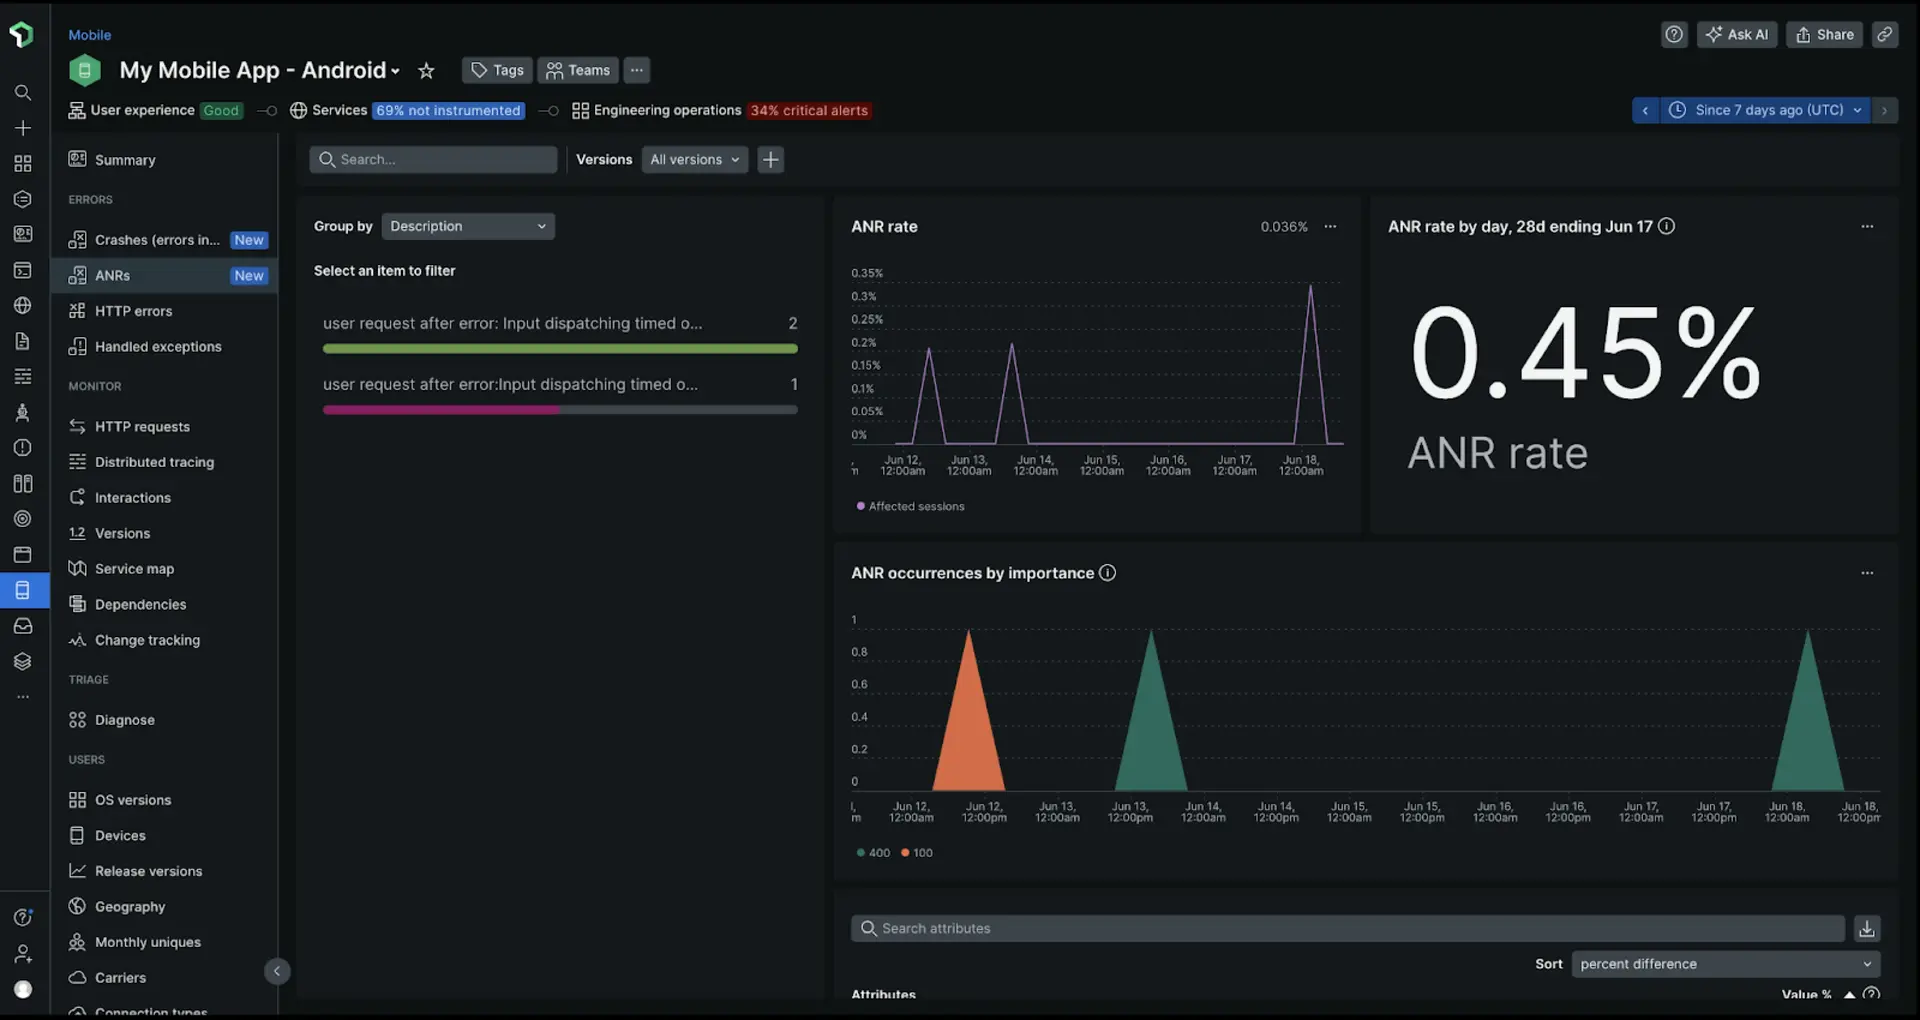Filter by the pink bar ANR item
1920x1020 pixels.
(560, 395)
